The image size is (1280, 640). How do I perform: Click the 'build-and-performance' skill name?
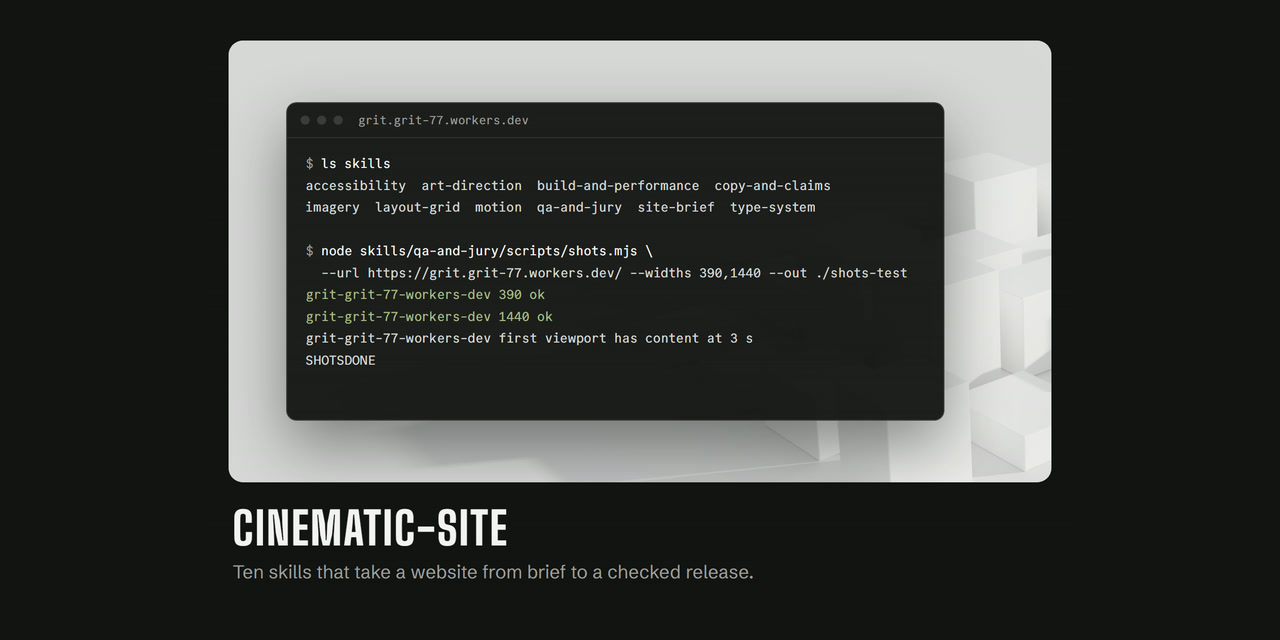pos(618,186)
